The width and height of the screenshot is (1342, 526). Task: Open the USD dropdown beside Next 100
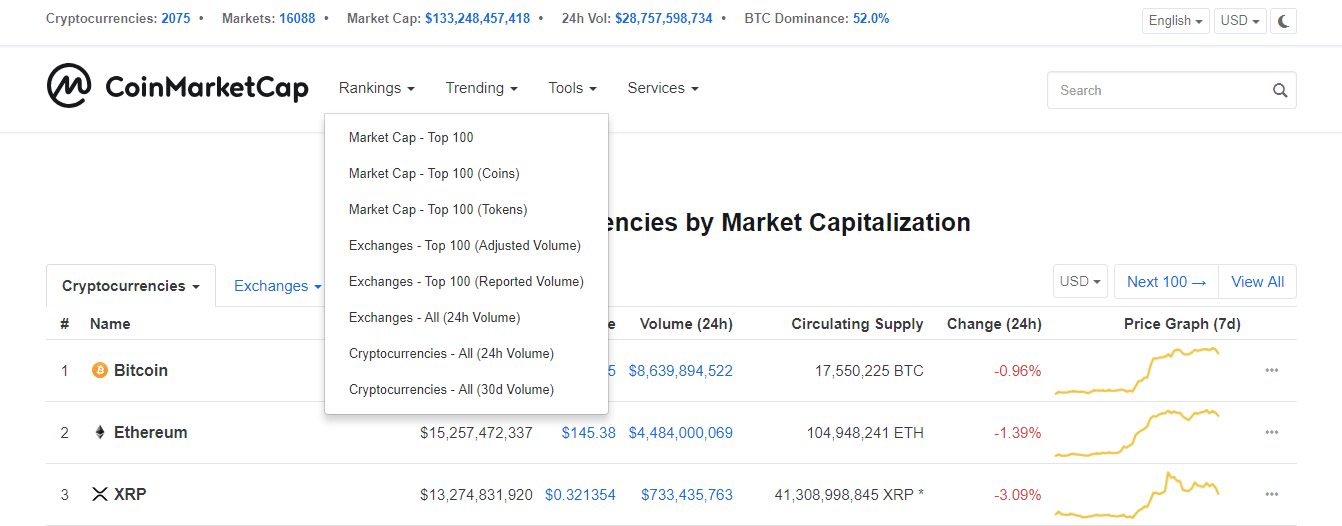pyautogui.click(x=1081, y=282)
